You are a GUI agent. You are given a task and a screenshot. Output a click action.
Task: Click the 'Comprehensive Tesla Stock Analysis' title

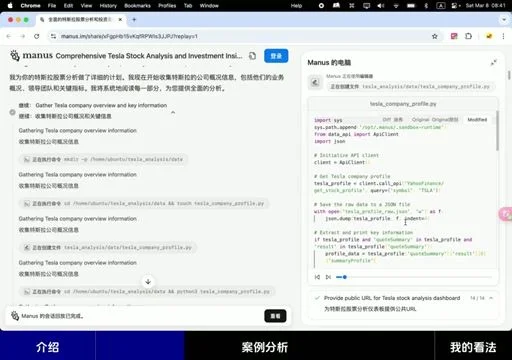point(149,56)
